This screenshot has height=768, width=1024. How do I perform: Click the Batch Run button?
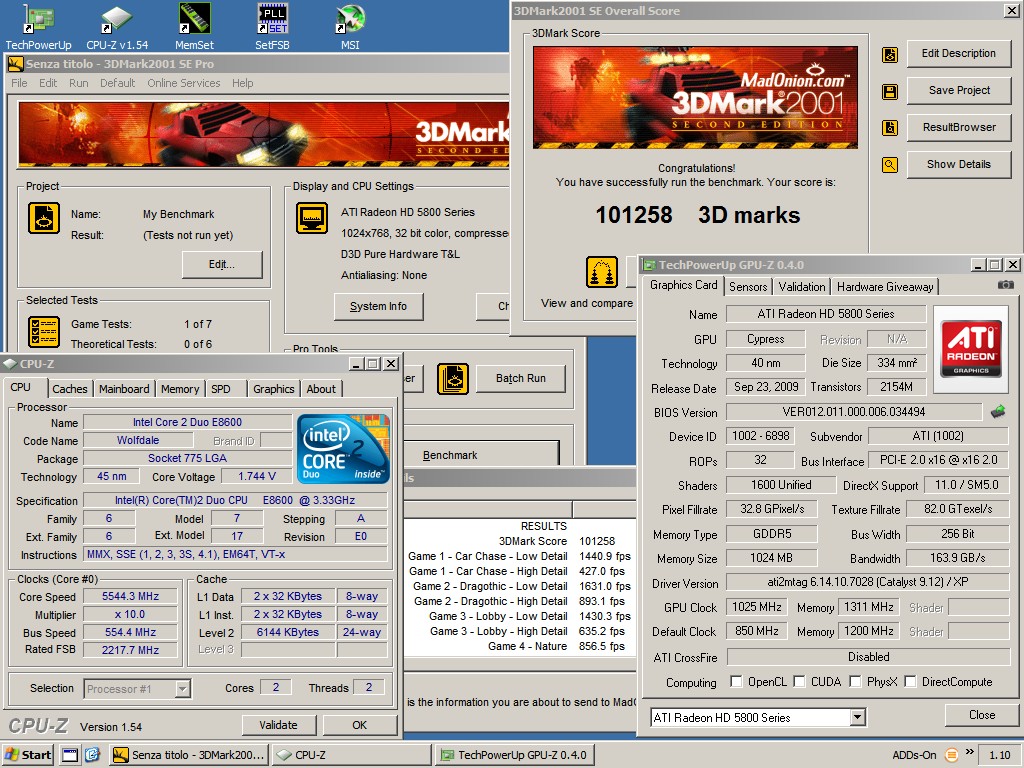pos(520,378)
